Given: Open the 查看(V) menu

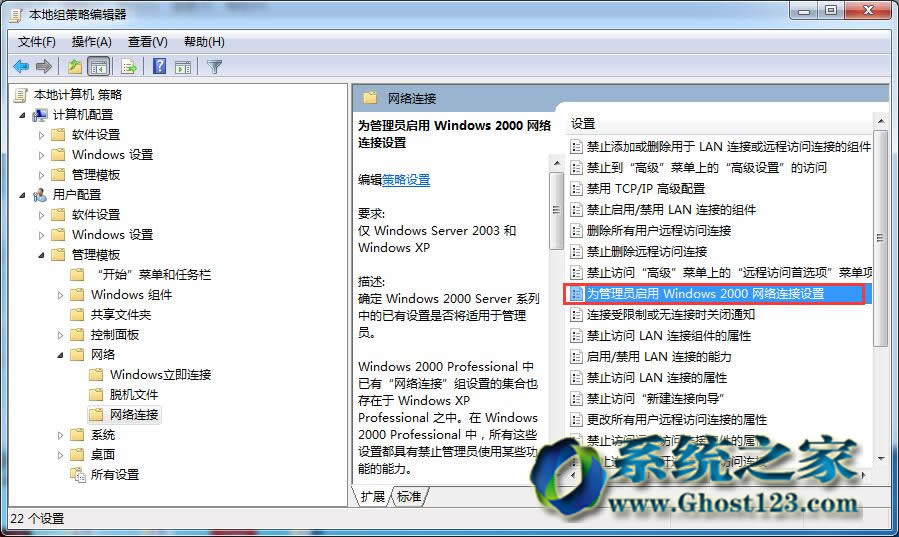Looking at the screenshot, I should pyautogui.click(x=147, y=42).
